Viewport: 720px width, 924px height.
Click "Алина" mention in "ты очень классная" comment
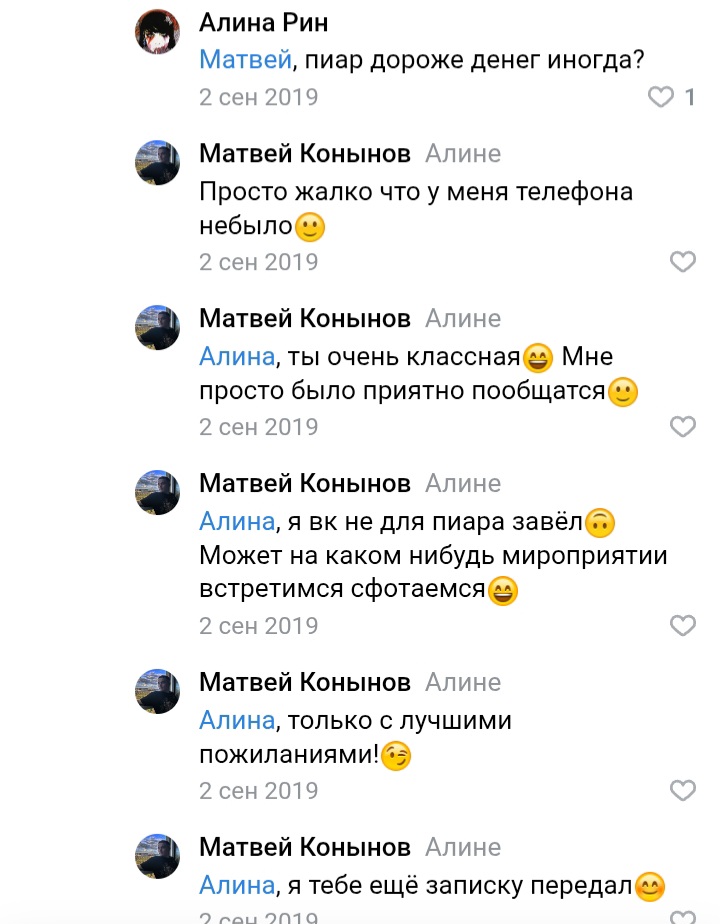pos(237,356)
